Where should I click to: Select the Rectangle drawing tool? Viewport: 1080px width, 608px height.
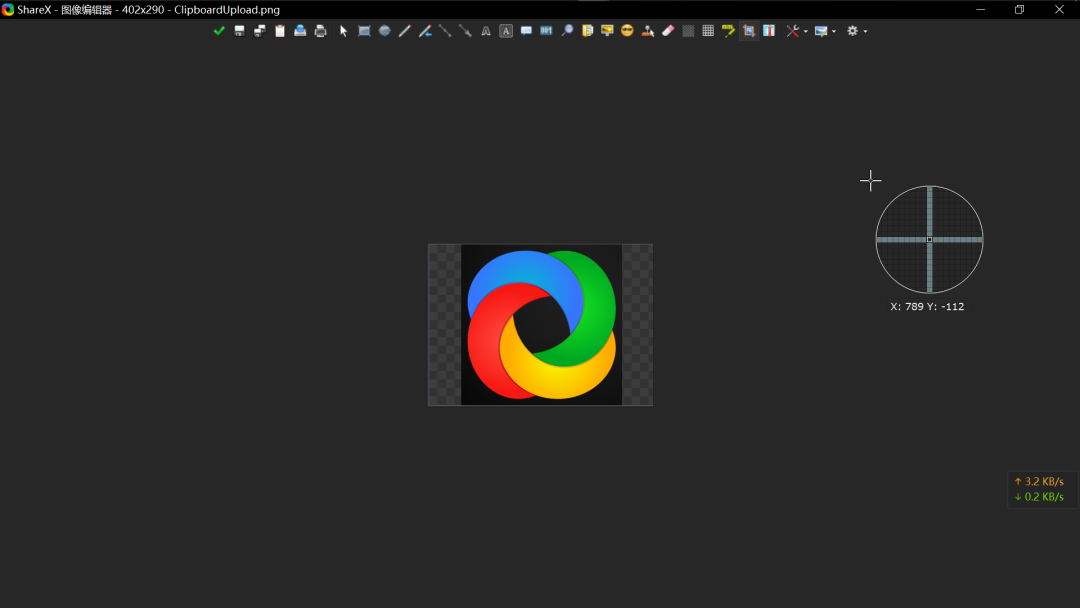tap(364, 31)
